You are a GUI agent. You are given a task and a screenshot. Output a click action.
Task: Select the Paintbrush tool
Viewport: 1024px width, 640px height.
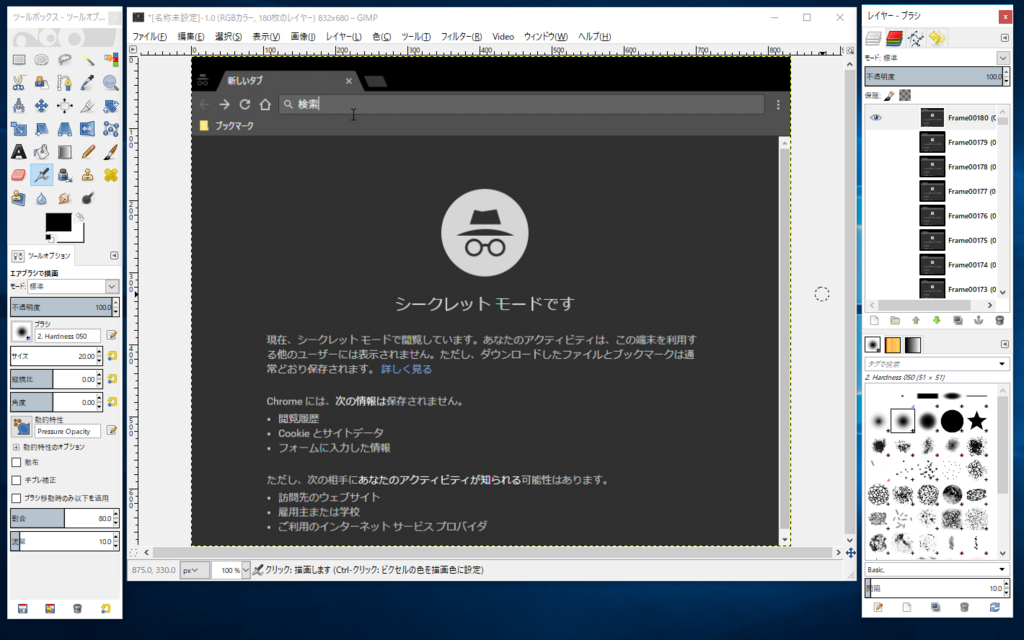111,152
